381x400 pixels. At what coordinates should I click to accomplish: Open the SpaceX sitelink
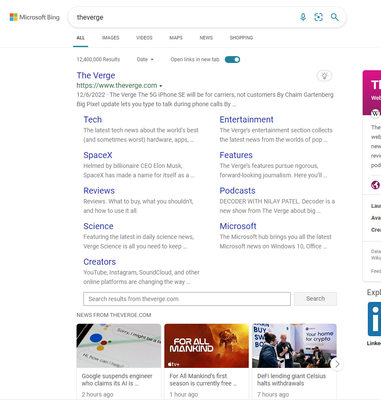98,155
